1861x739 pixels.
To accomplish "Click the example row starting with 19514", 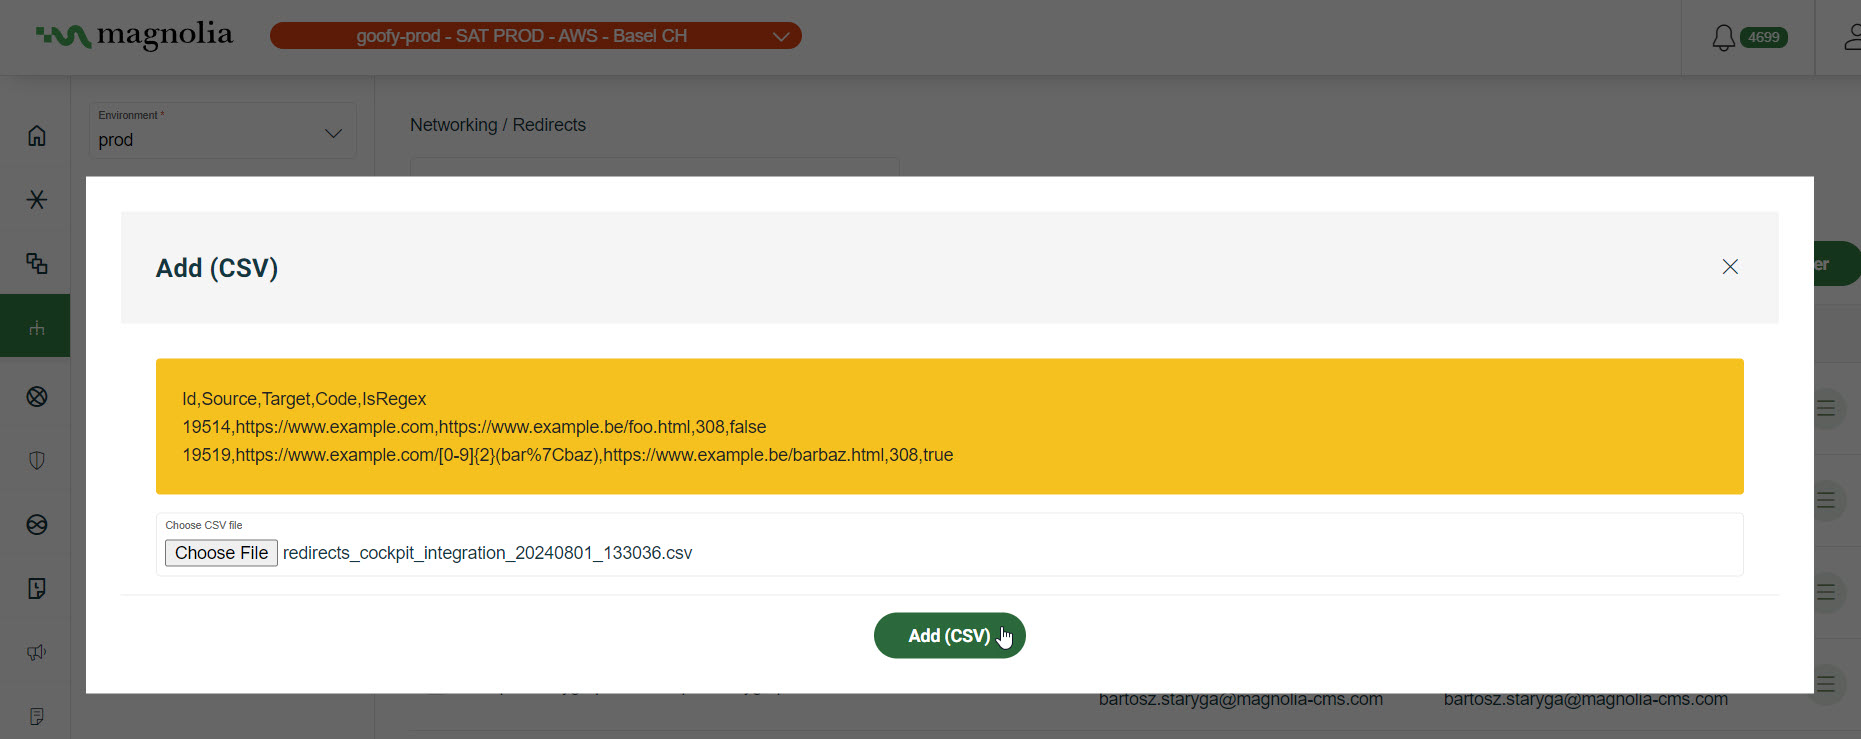I will 474,427.
